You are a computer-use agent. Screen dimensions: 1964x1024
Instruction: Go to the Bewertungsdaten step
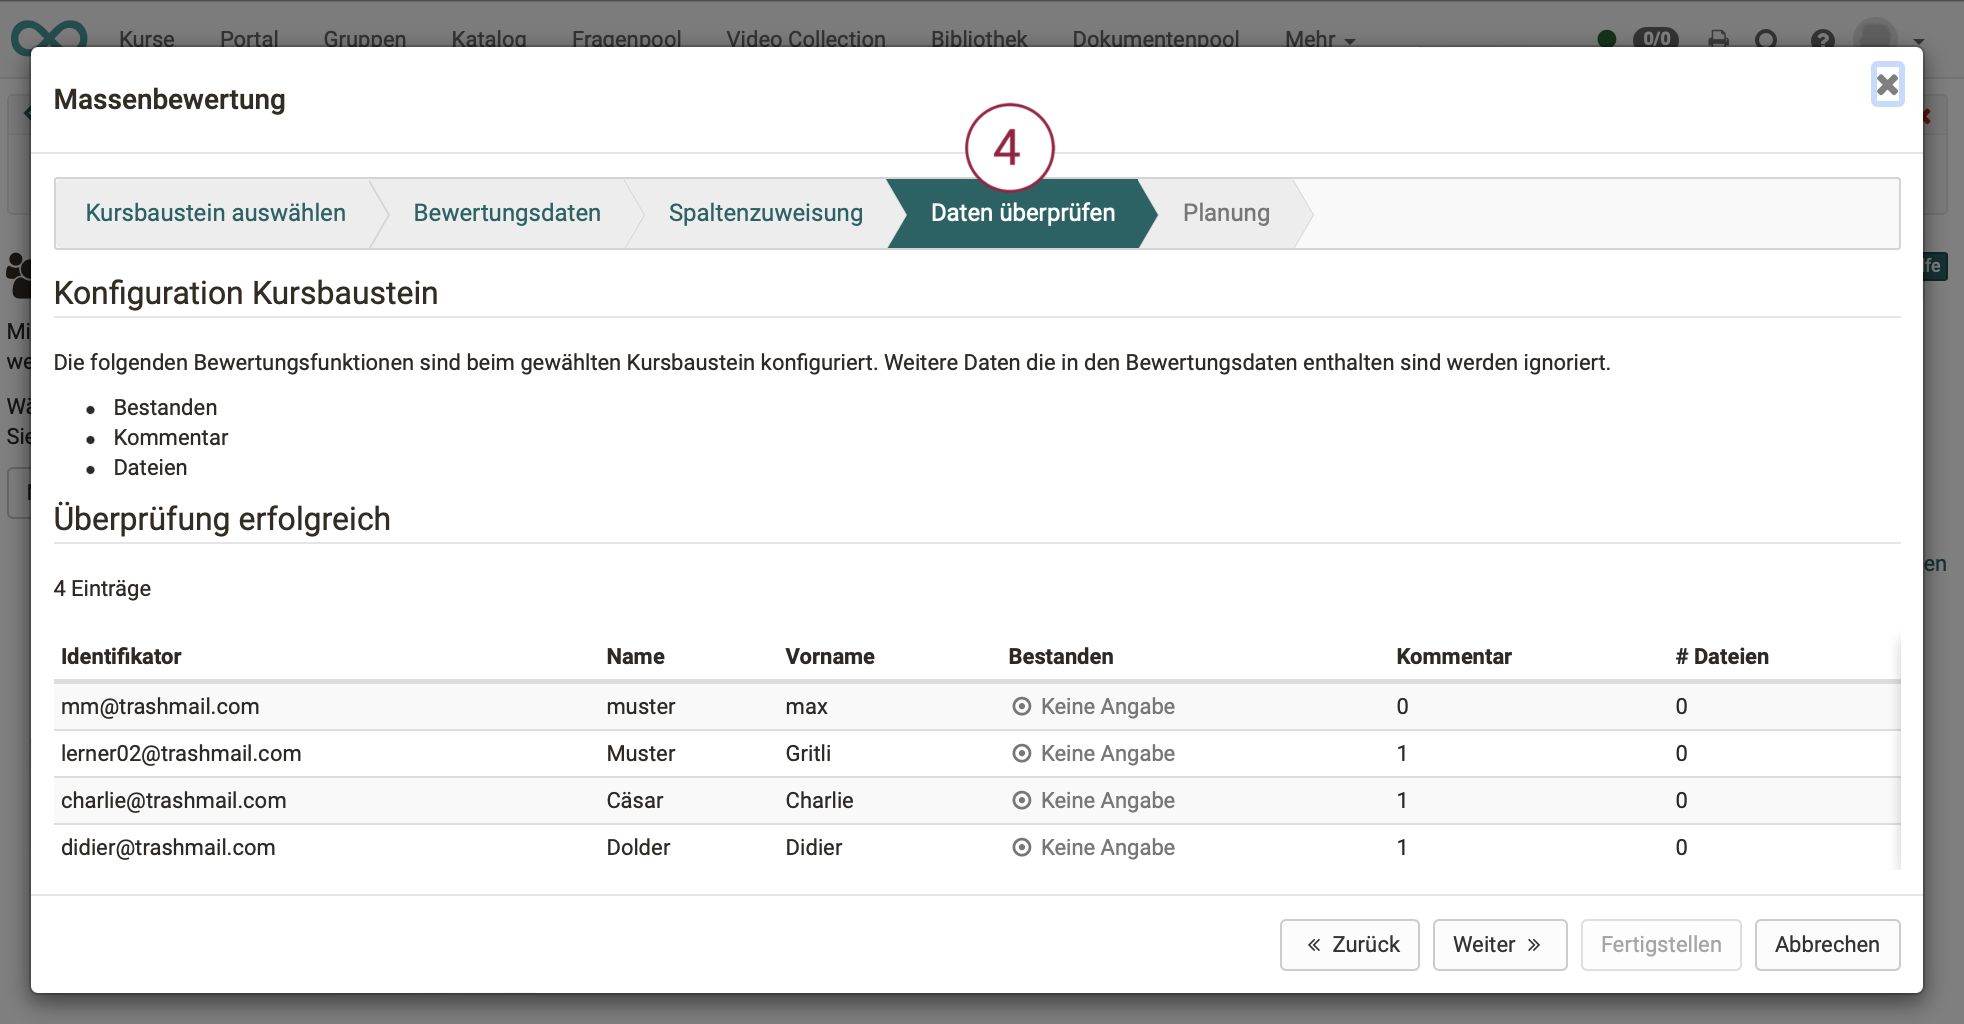[x=507, y=213]
